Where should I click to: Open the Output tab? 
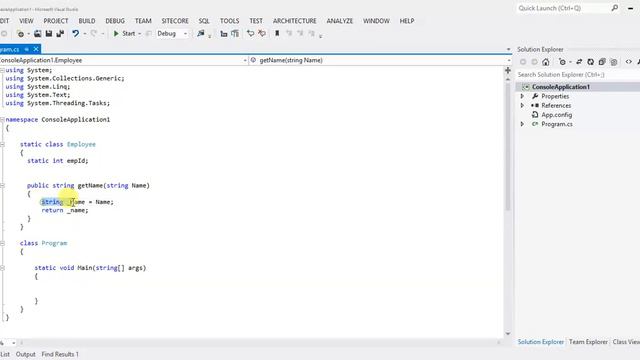(x=25, y=354)
